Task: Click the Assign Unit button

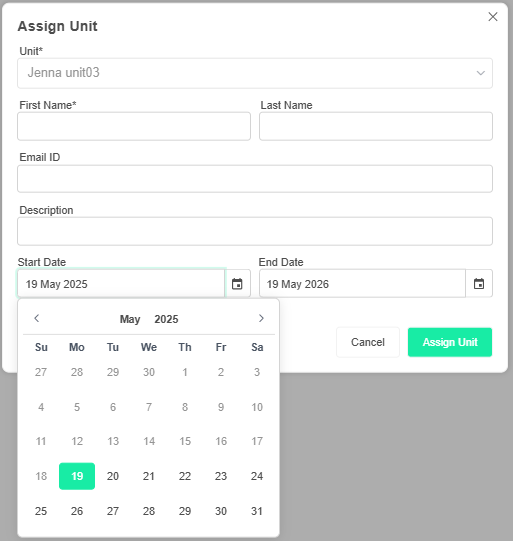Action: [450, 342]
